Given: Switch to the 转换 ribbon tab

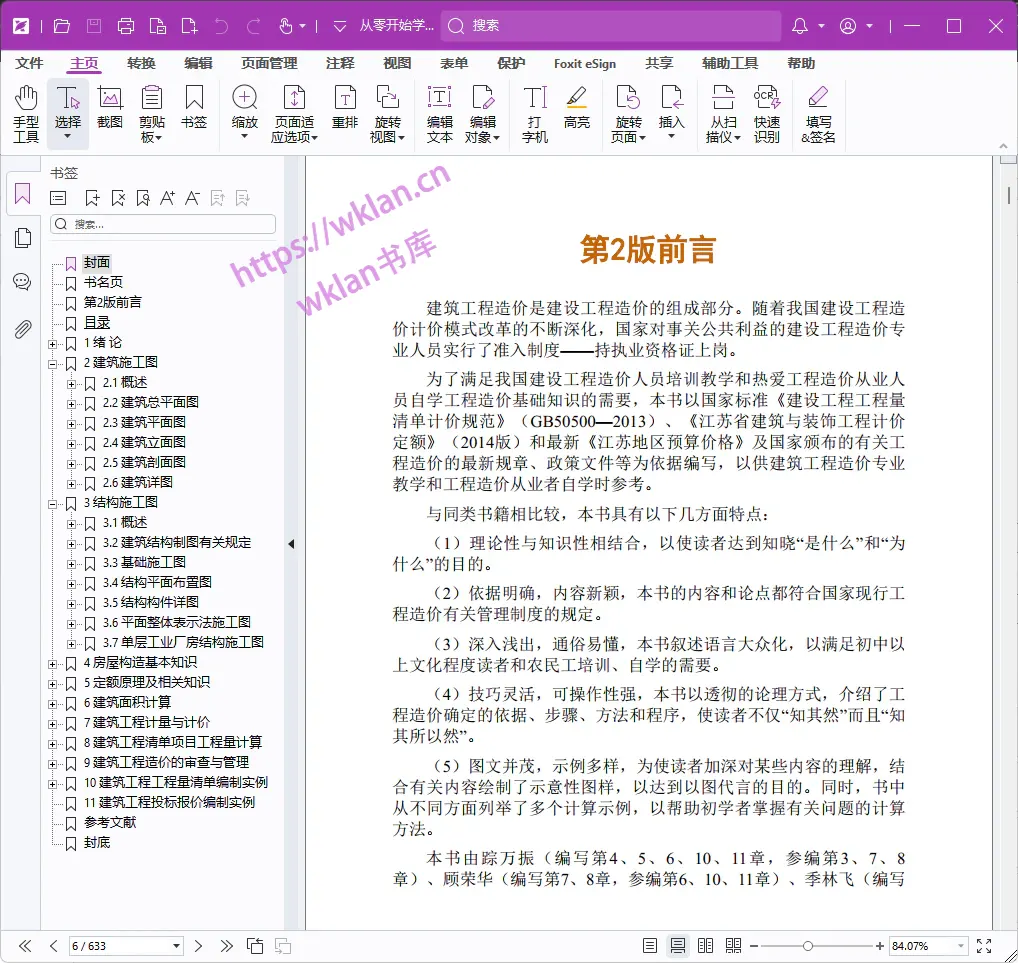Looking at the screenshot, I should (x=140, y=63).
